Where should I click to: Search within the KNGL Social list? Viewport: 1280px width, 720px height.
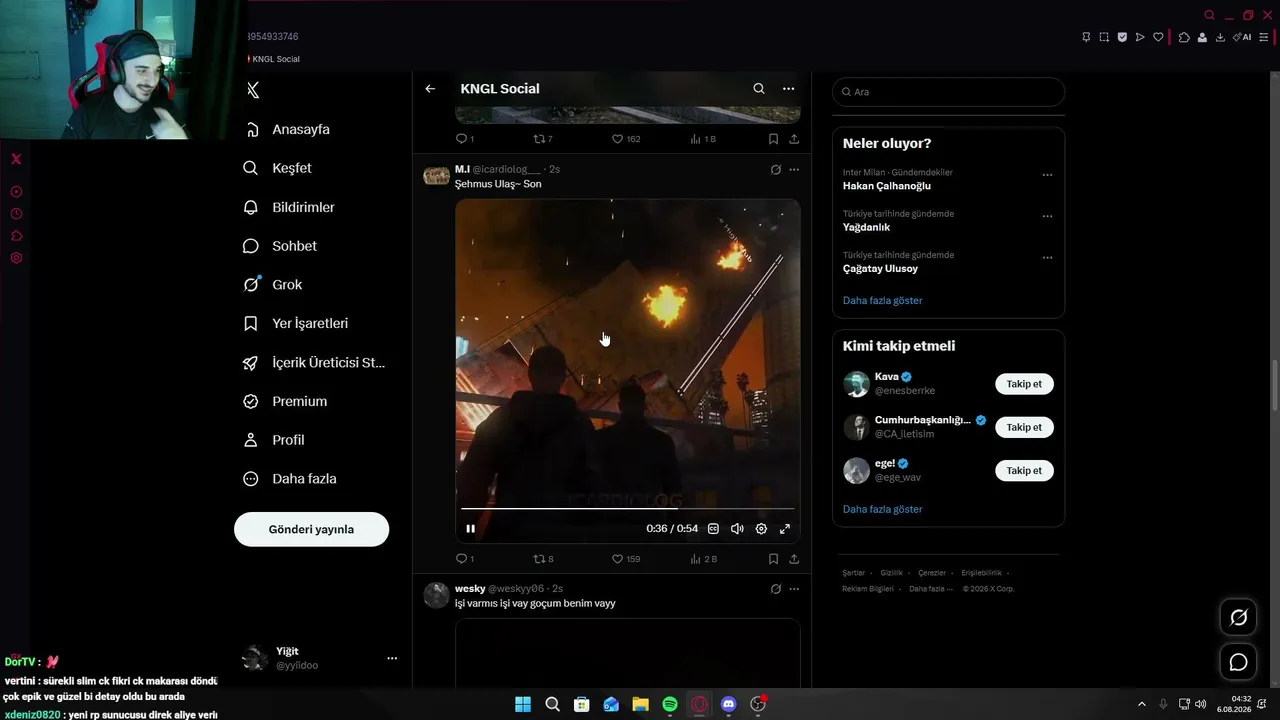[759, 89]
